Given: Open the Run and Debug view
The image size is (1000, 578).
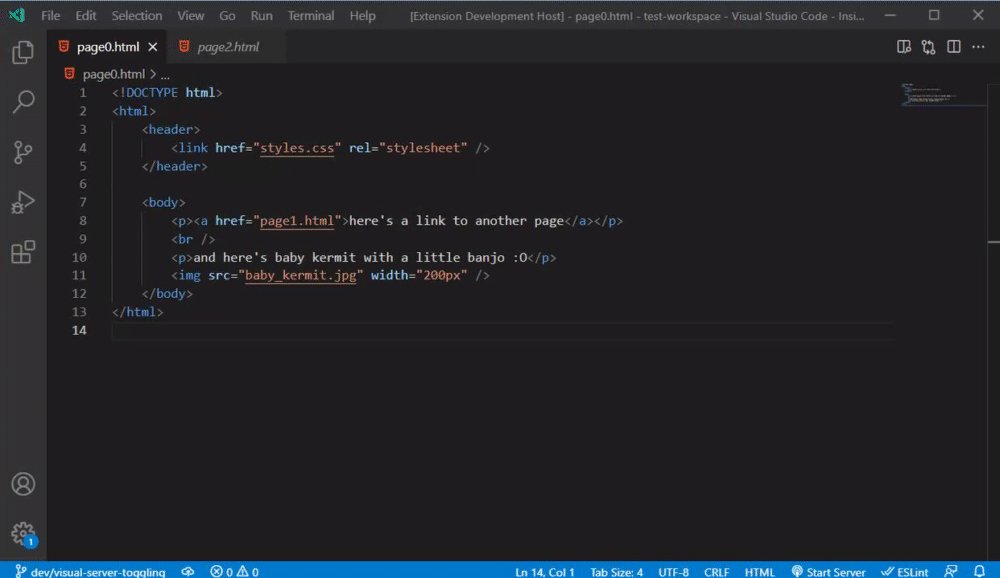Looking at the screenshot, I should (x=24, y=202).
